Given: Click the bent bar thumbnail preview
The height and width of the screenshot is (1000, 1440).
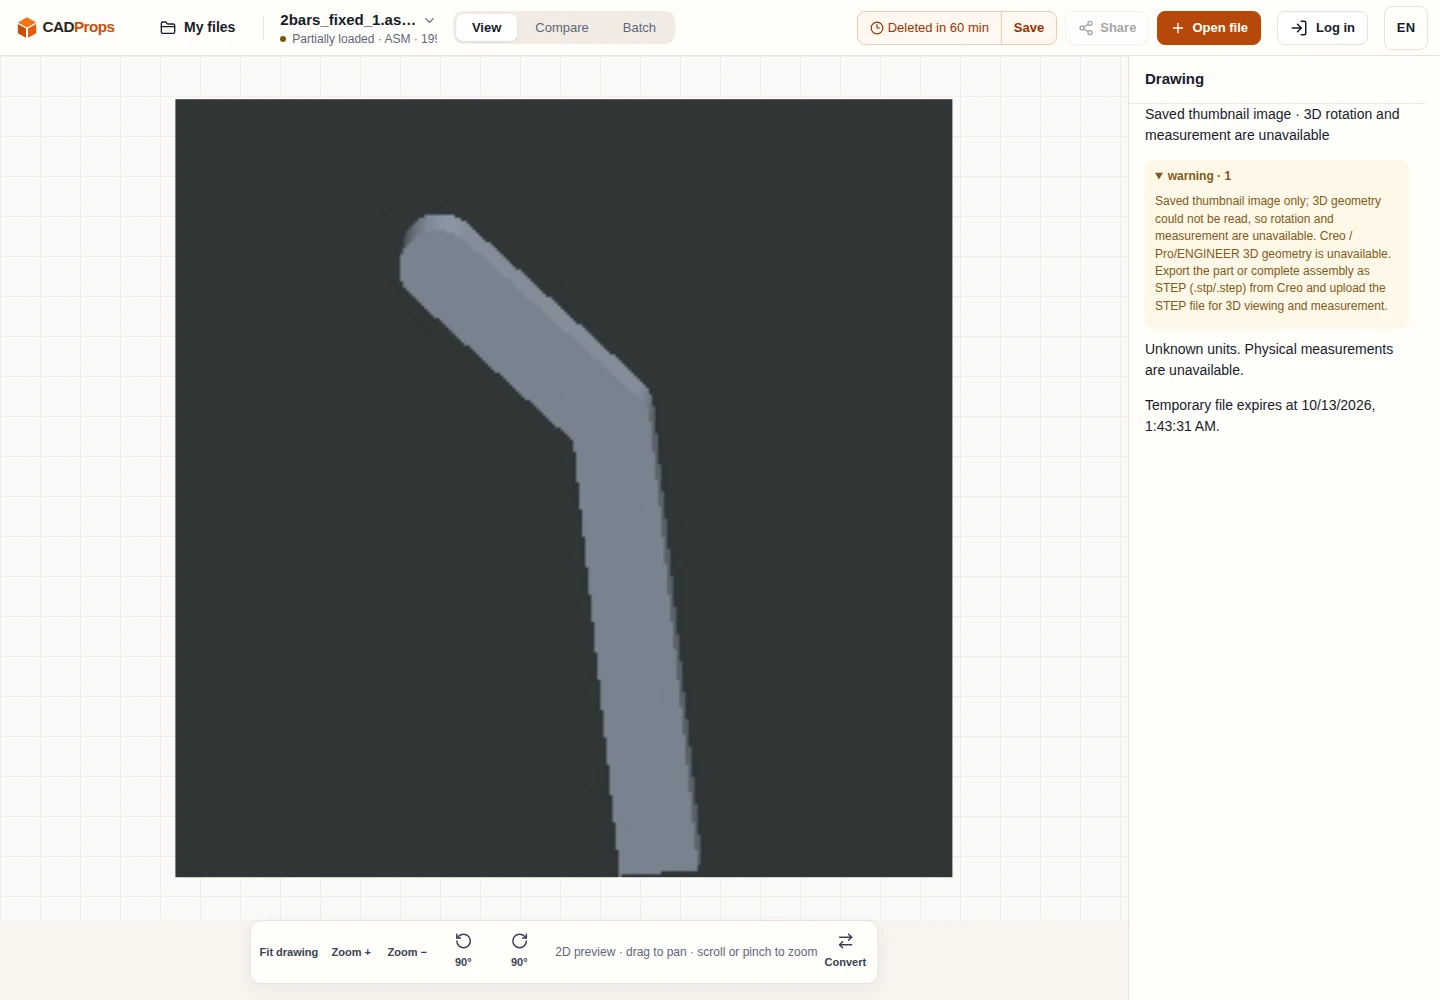Looking at the screenshot, I should coord(564,488).
